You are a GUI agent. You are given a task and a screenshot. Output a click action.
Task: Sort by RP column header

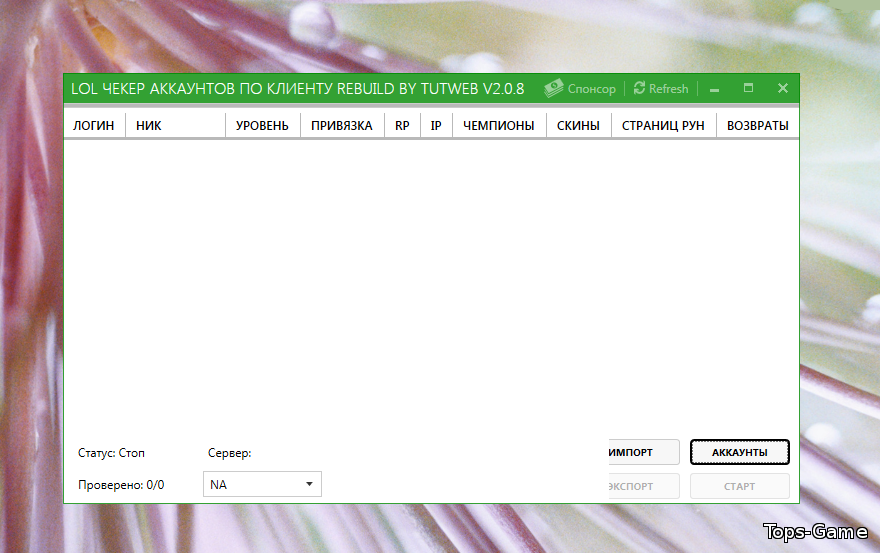click(x=402, y=126)
